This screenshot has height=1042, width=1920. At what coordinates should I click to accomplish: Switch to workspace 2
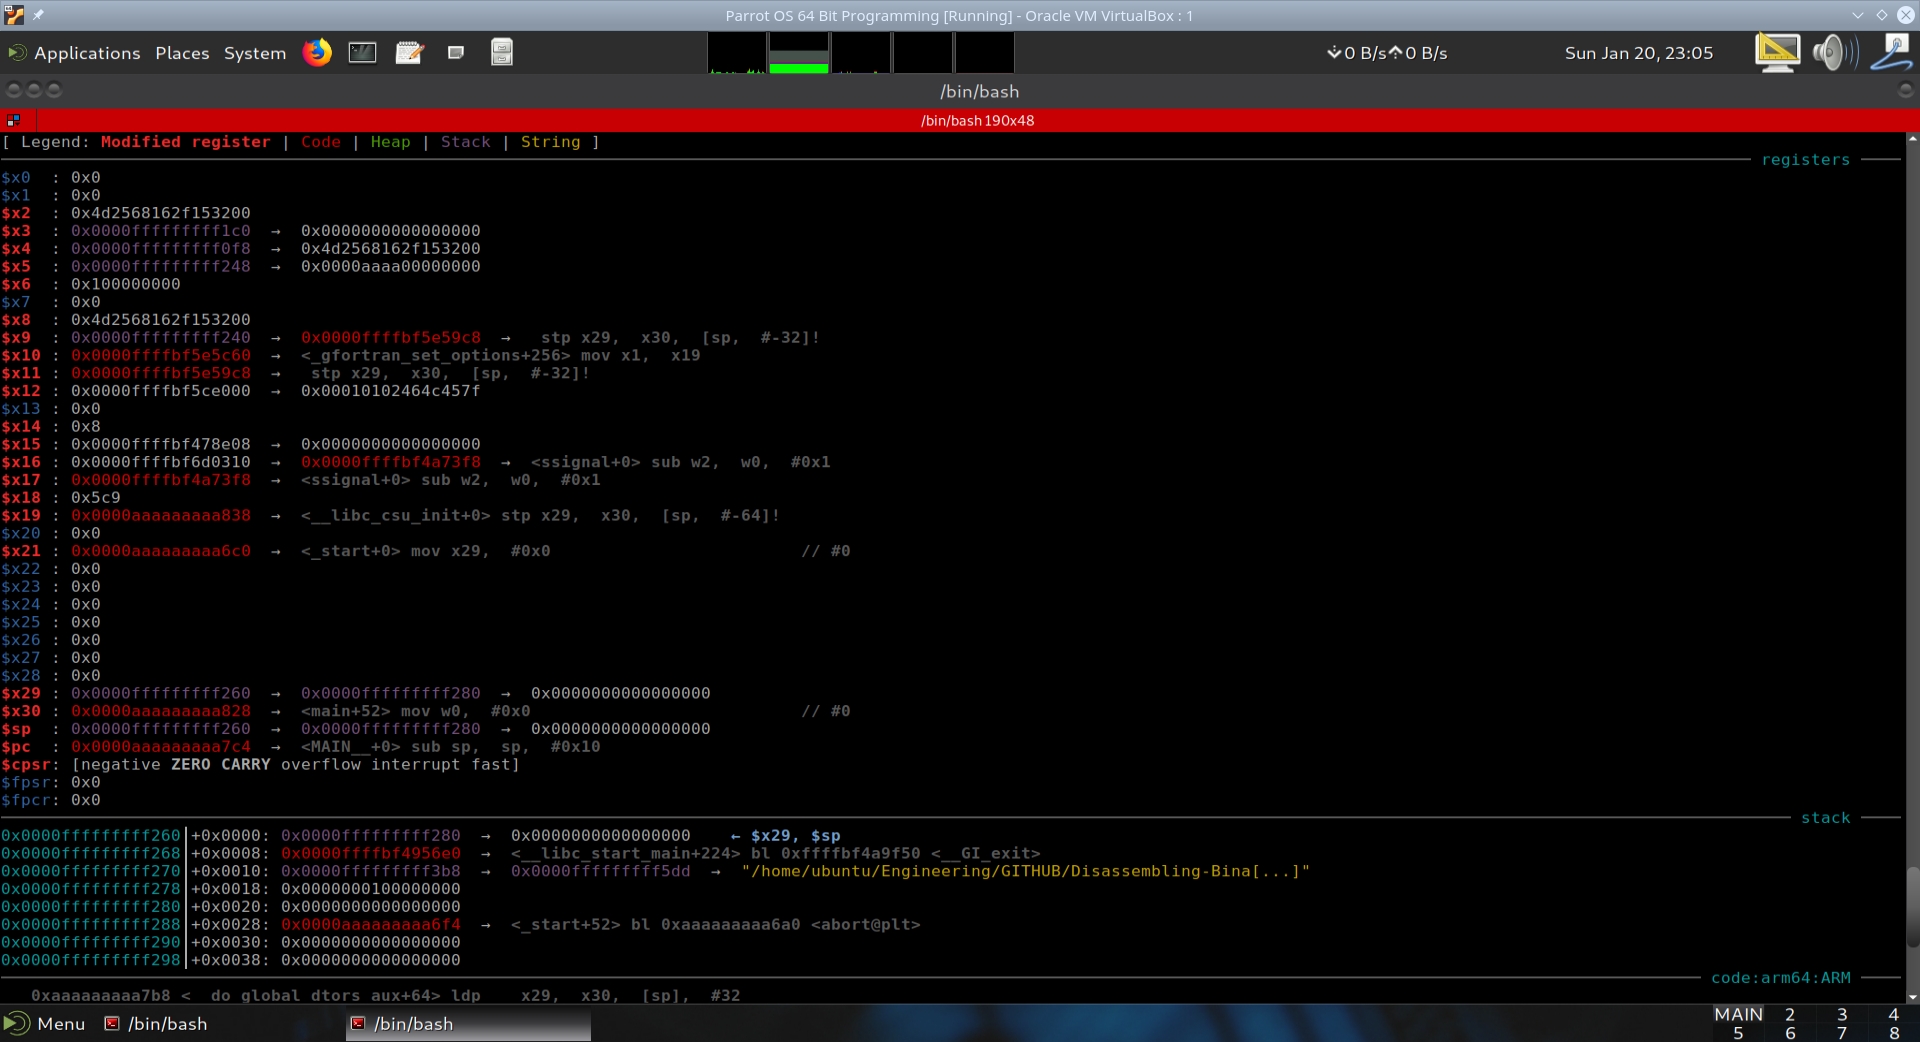click(1790, 1014)
